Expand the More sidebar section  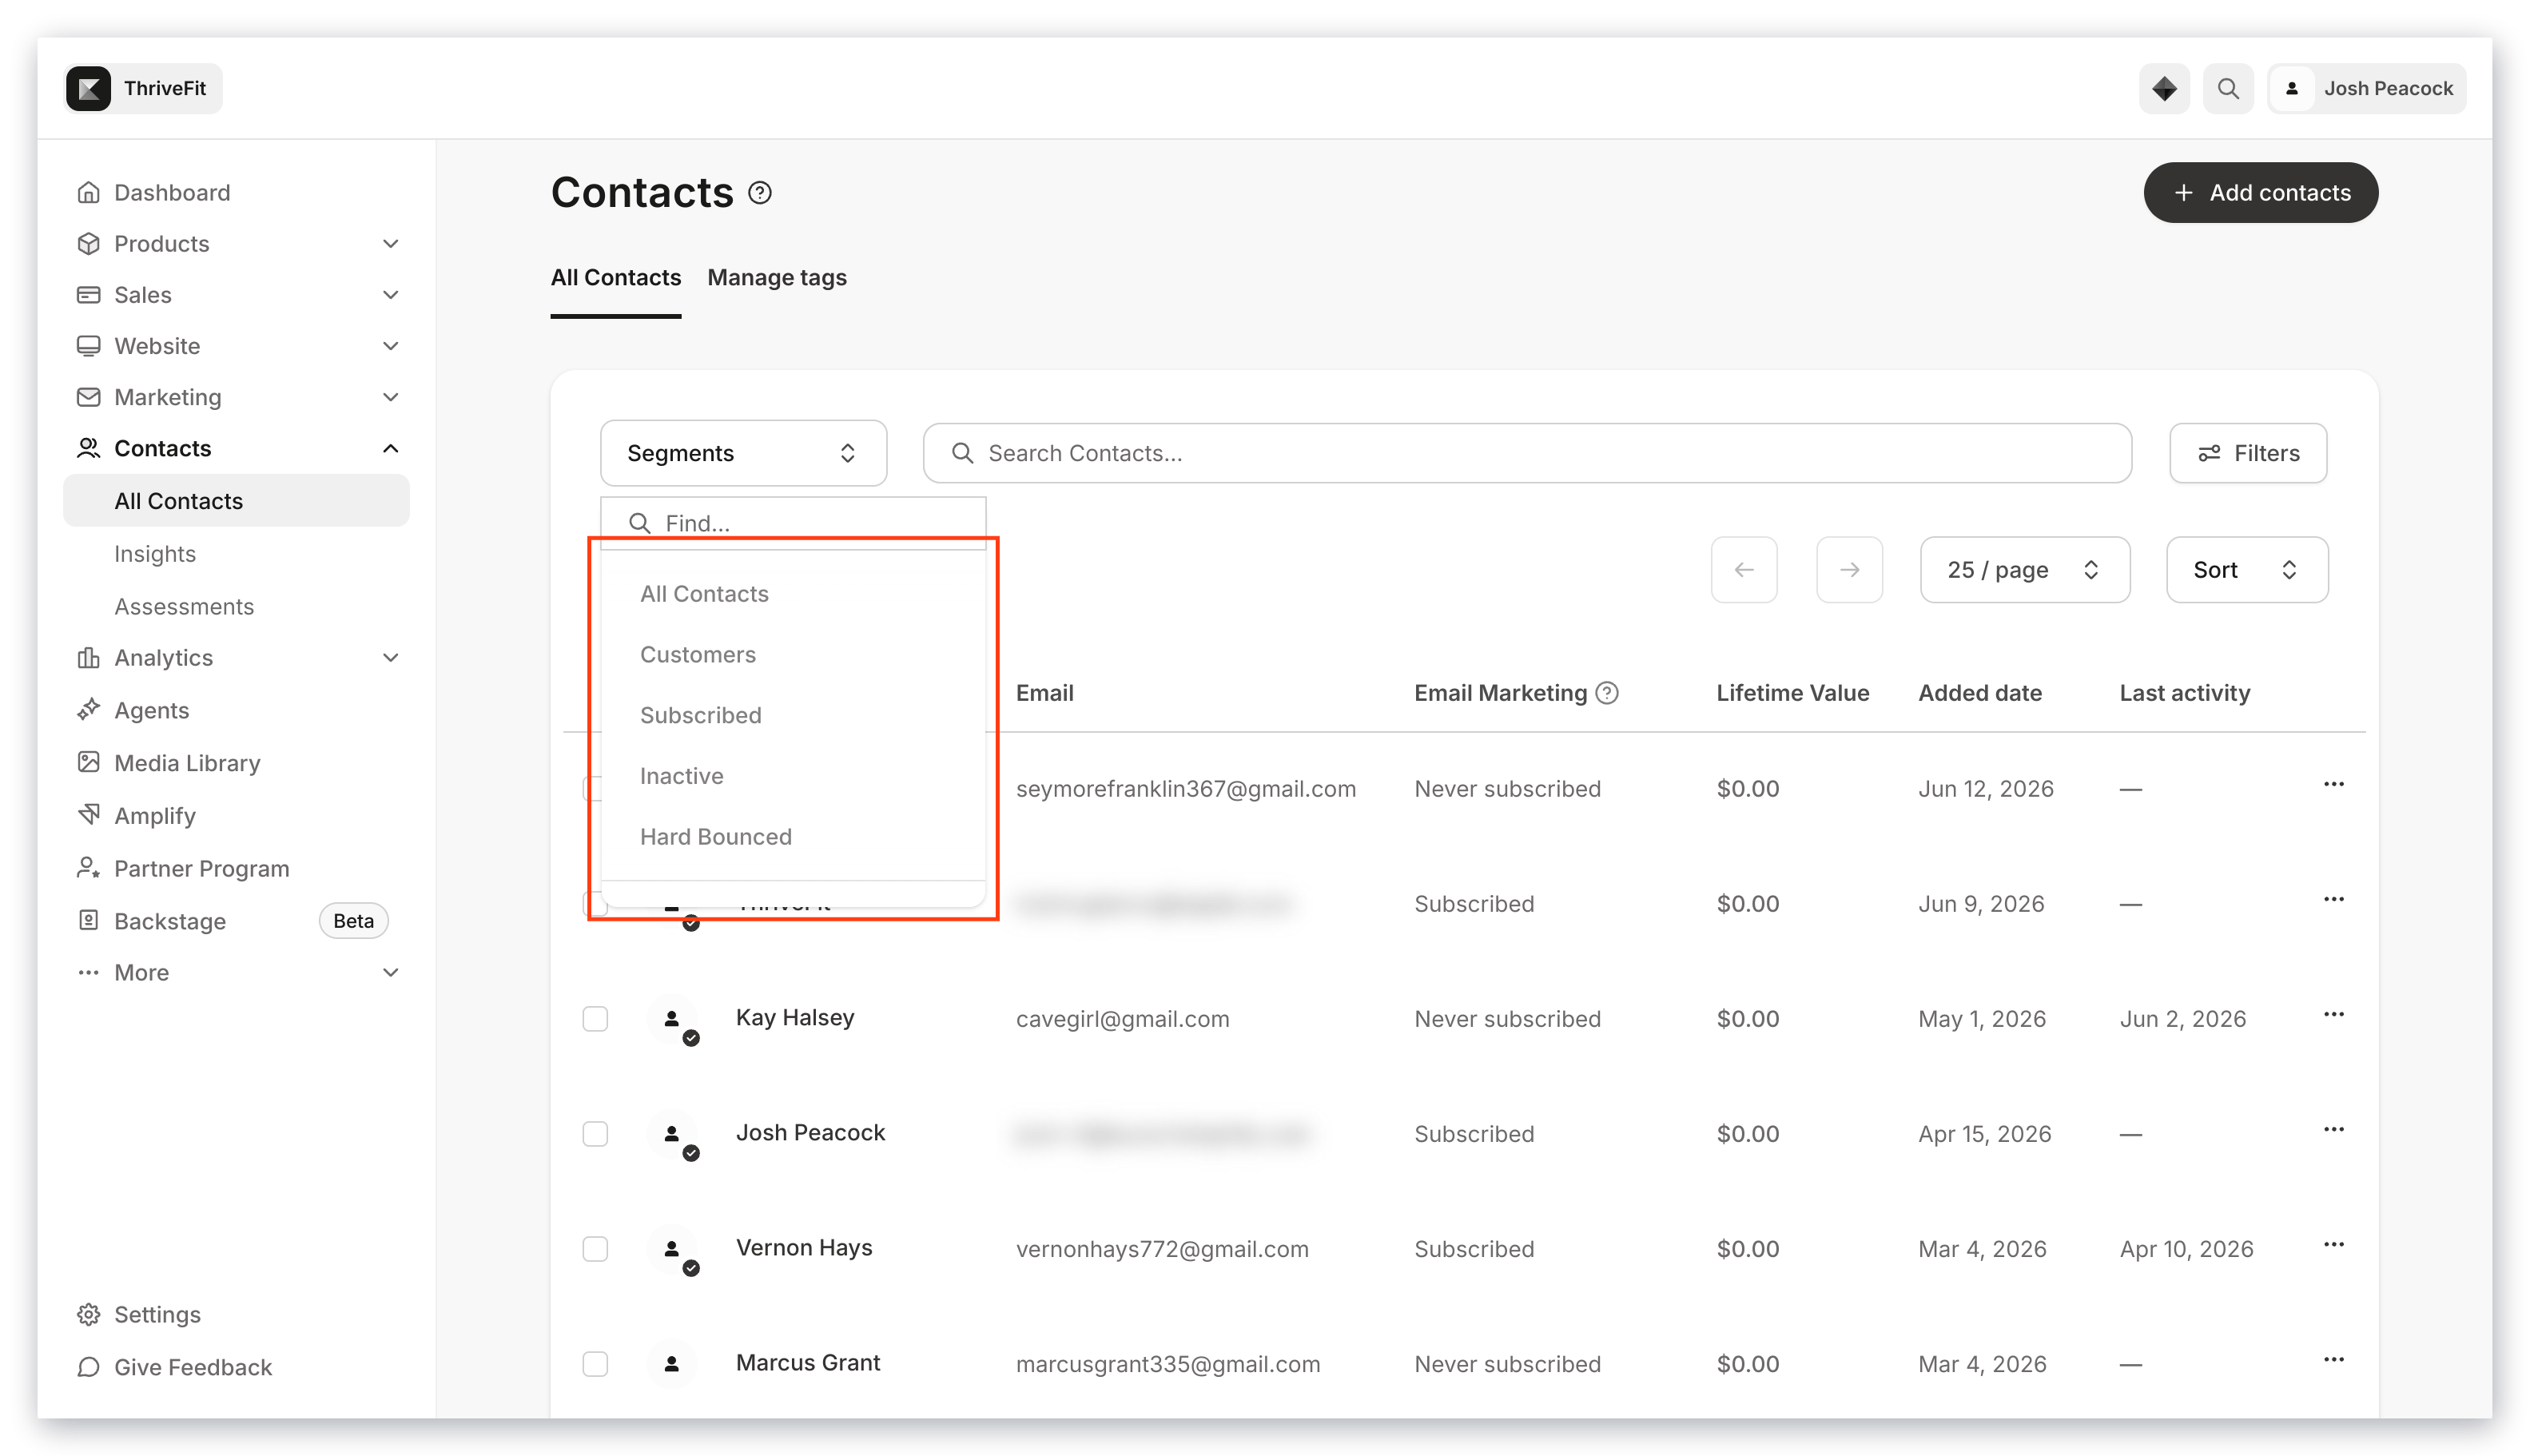coord(391,972)
